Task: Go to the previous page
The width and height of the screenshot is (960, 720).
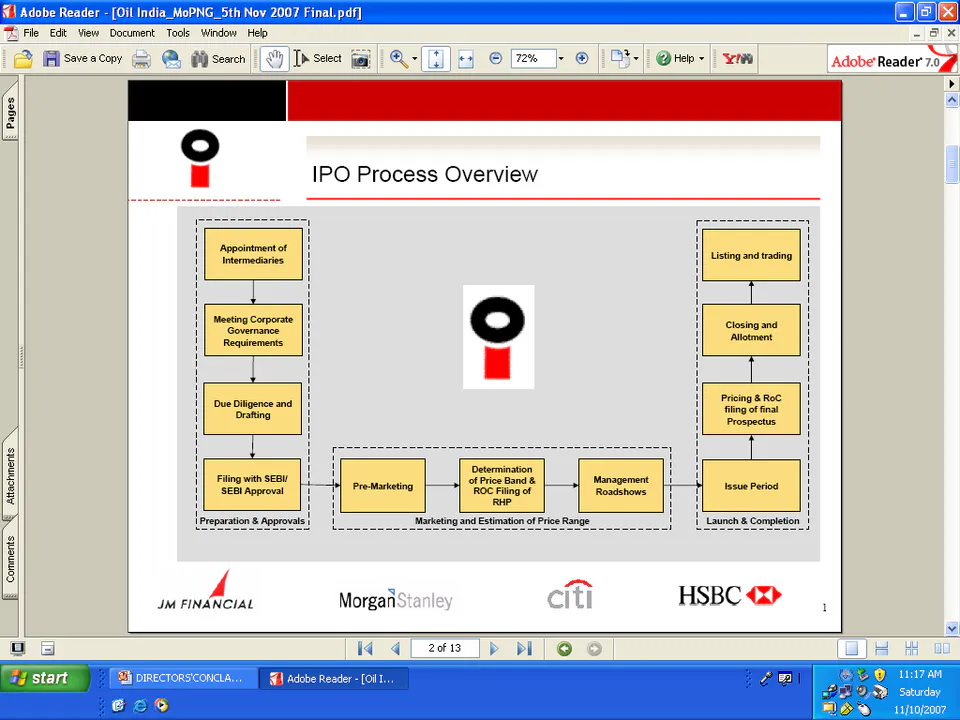Action: tap(395, 648)
